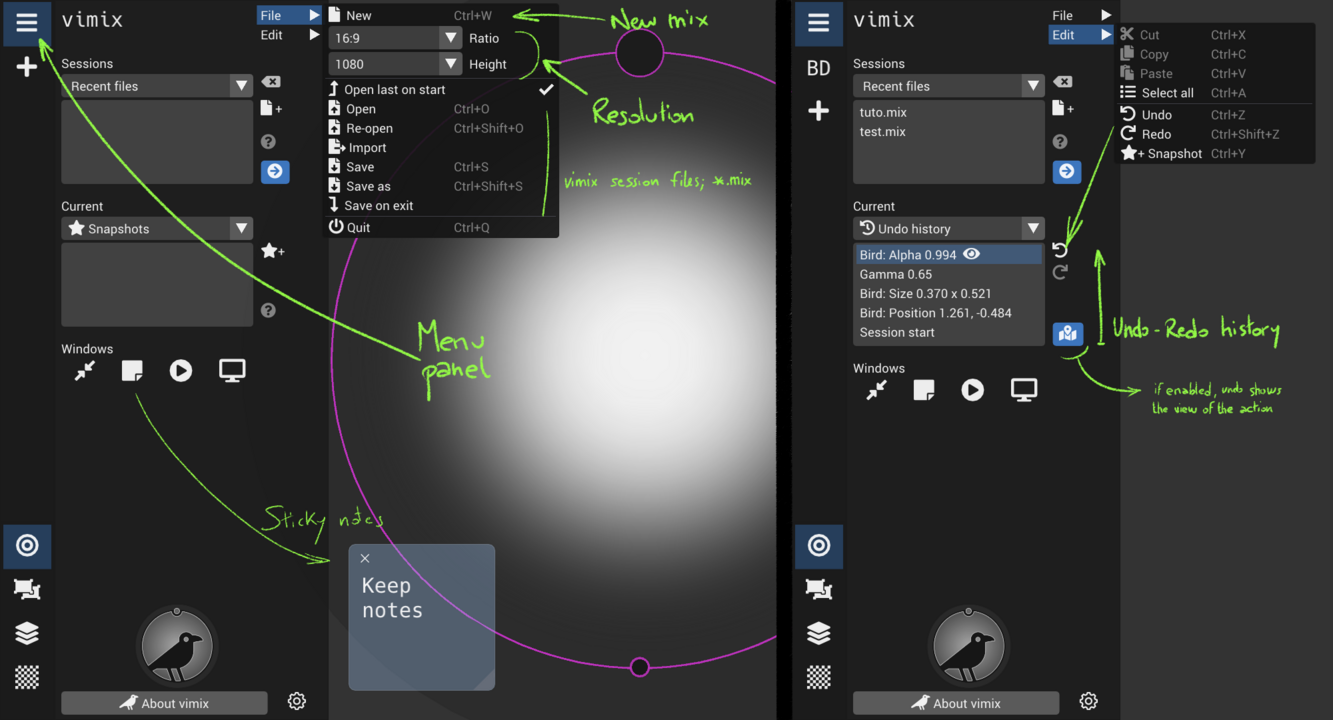Expand Edit menu in left window
Screen dimensions: 1333x720
[289, 35]
